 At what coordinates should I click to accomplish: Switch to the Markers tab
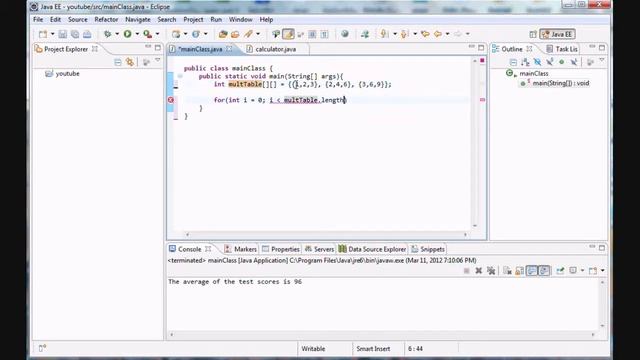coord(241,249)
